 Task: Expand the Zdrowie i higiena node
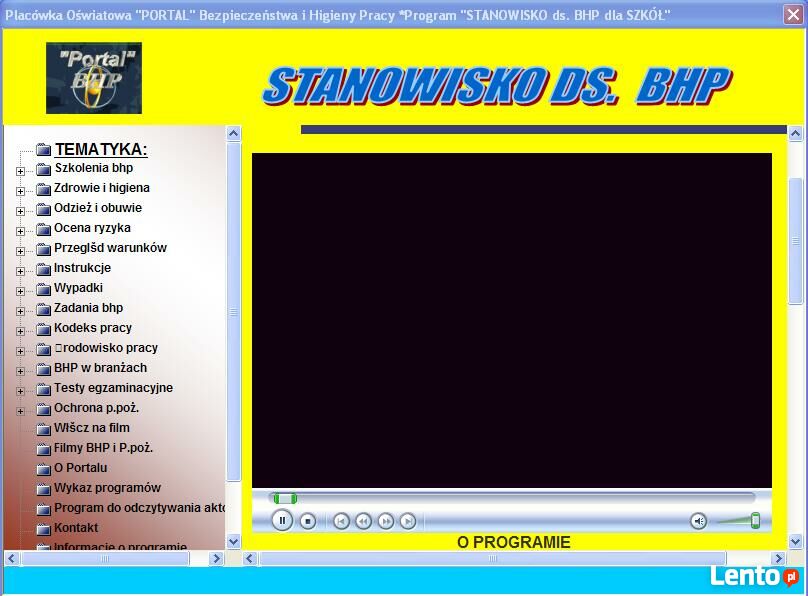tap(20, 191)
